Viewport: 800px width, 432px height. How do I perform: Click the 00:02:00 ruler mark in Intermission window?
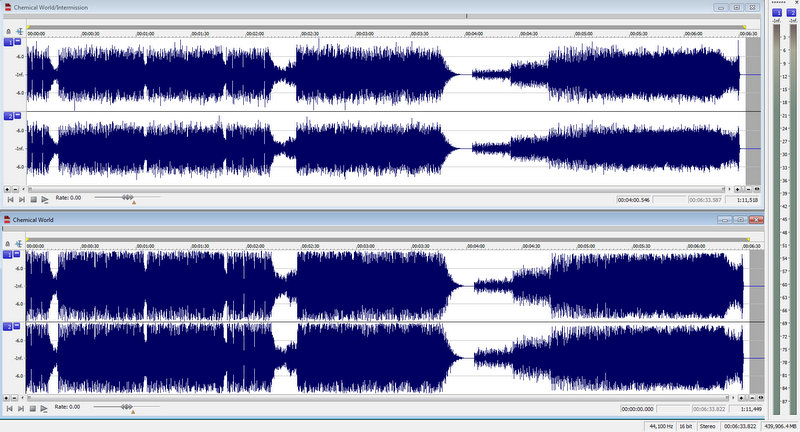[x=255, y=34]
